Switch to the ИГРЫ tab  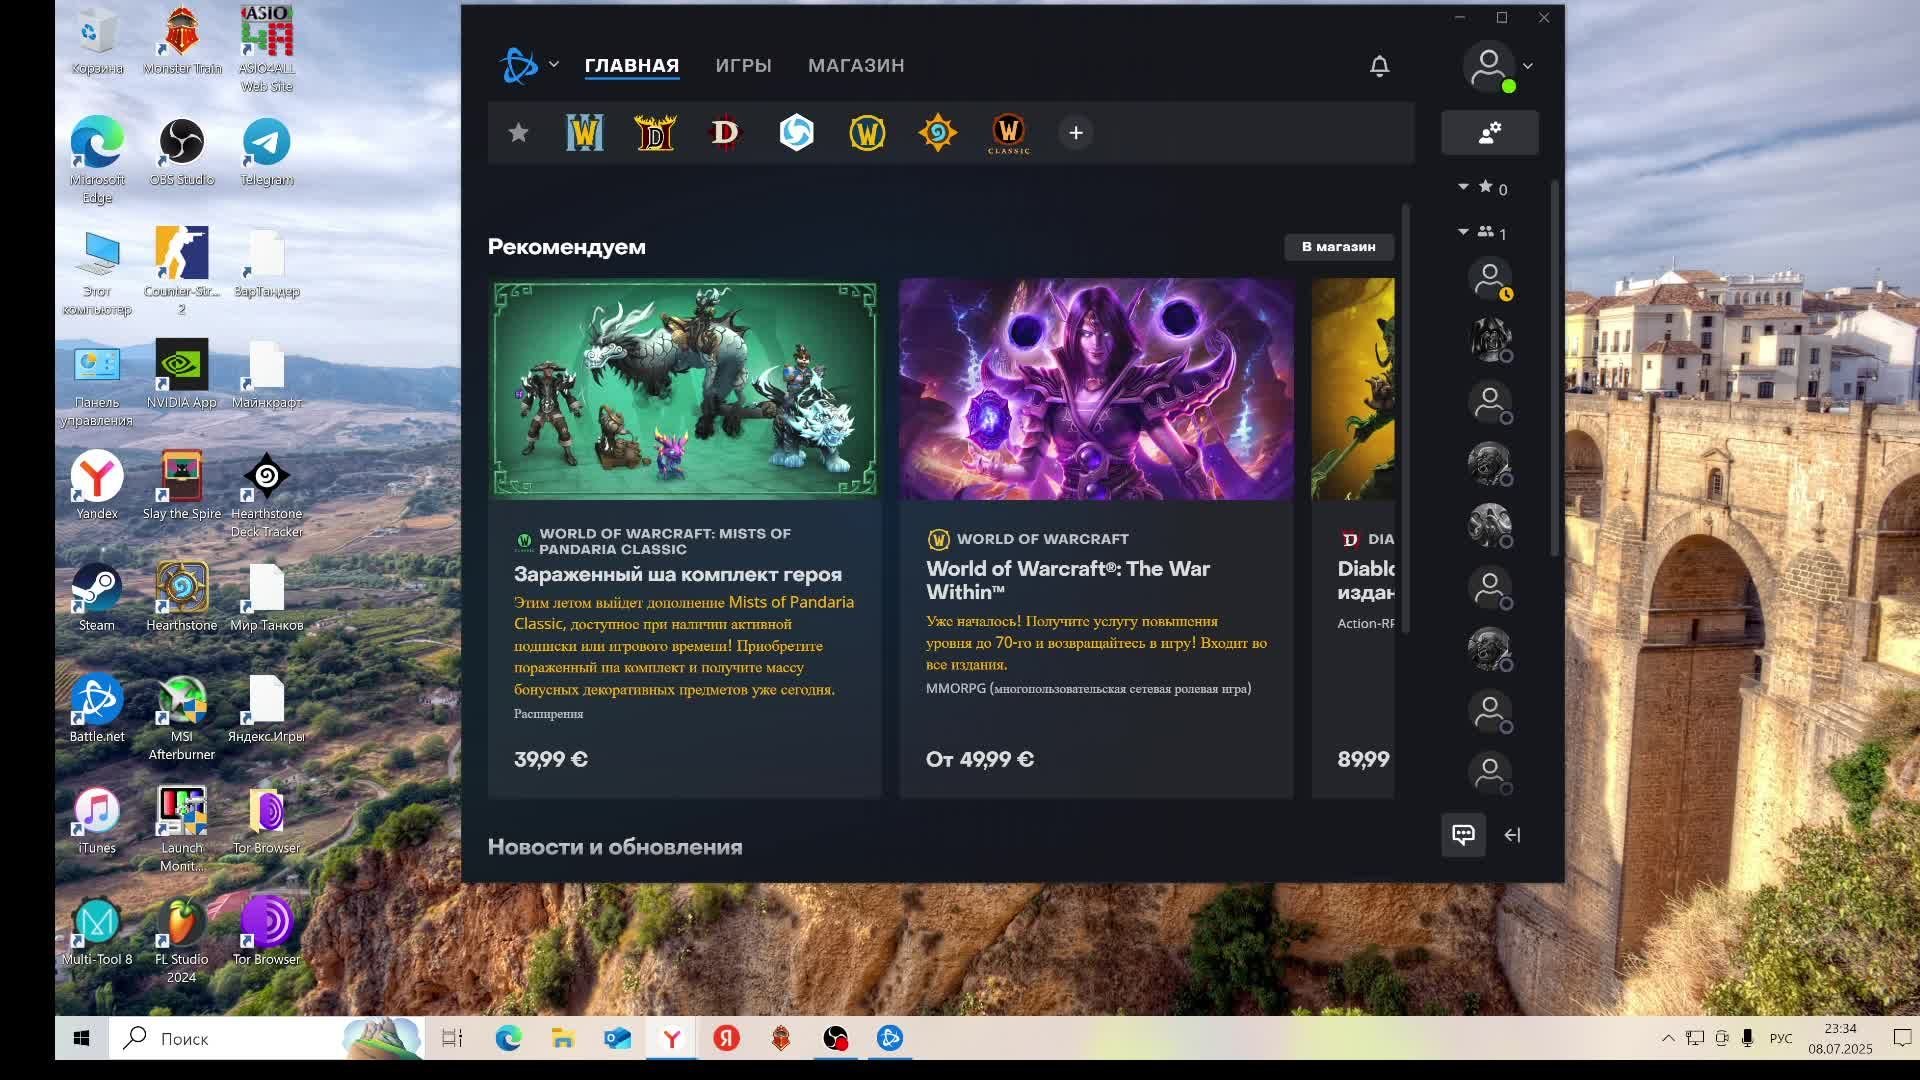[x=743, y=66]
